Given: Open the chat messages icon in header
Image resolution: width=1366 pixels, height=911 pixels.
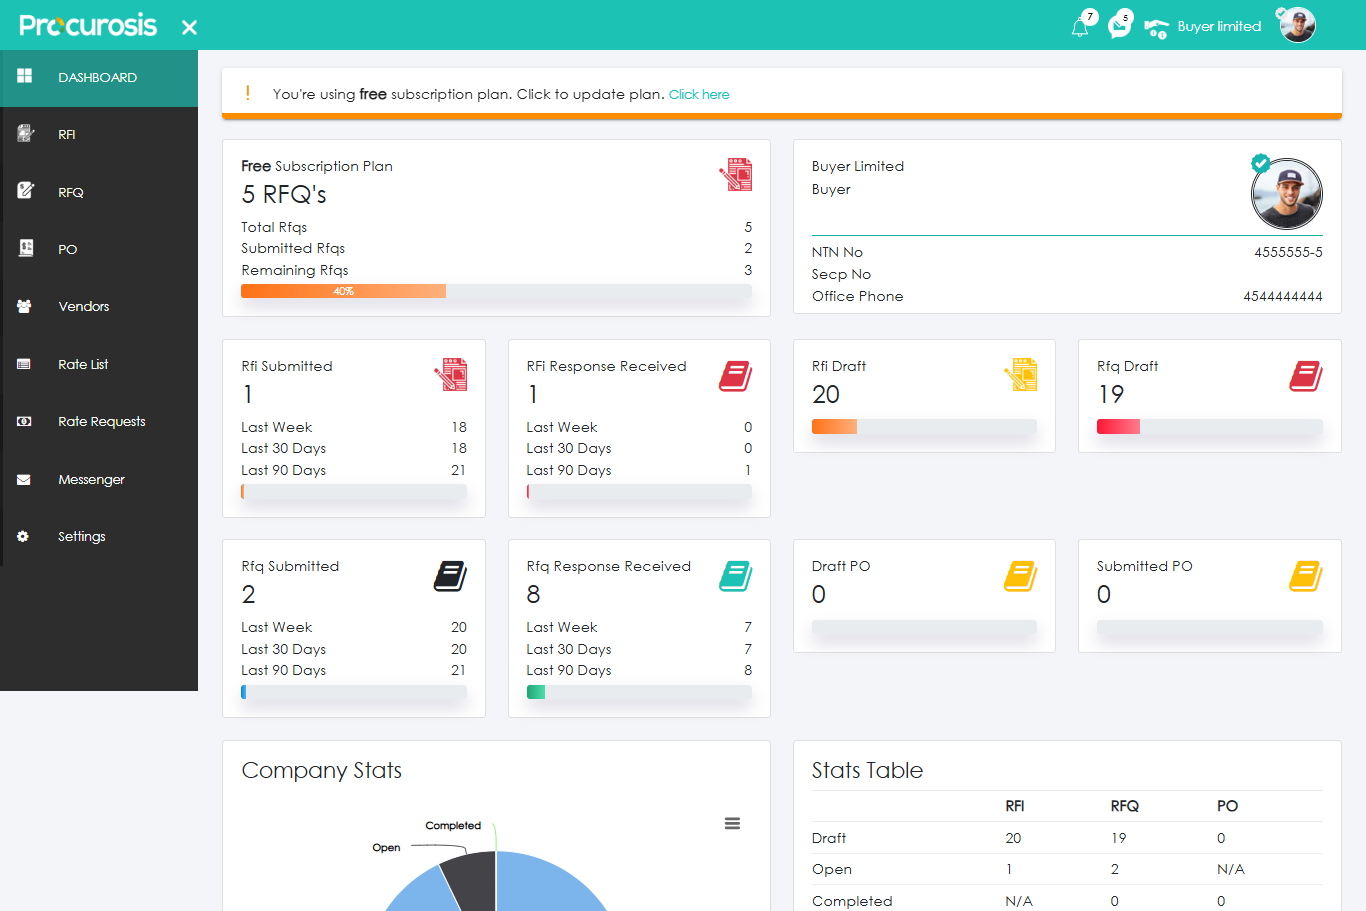Looking at the screenshot, I should pos(1119,27).
